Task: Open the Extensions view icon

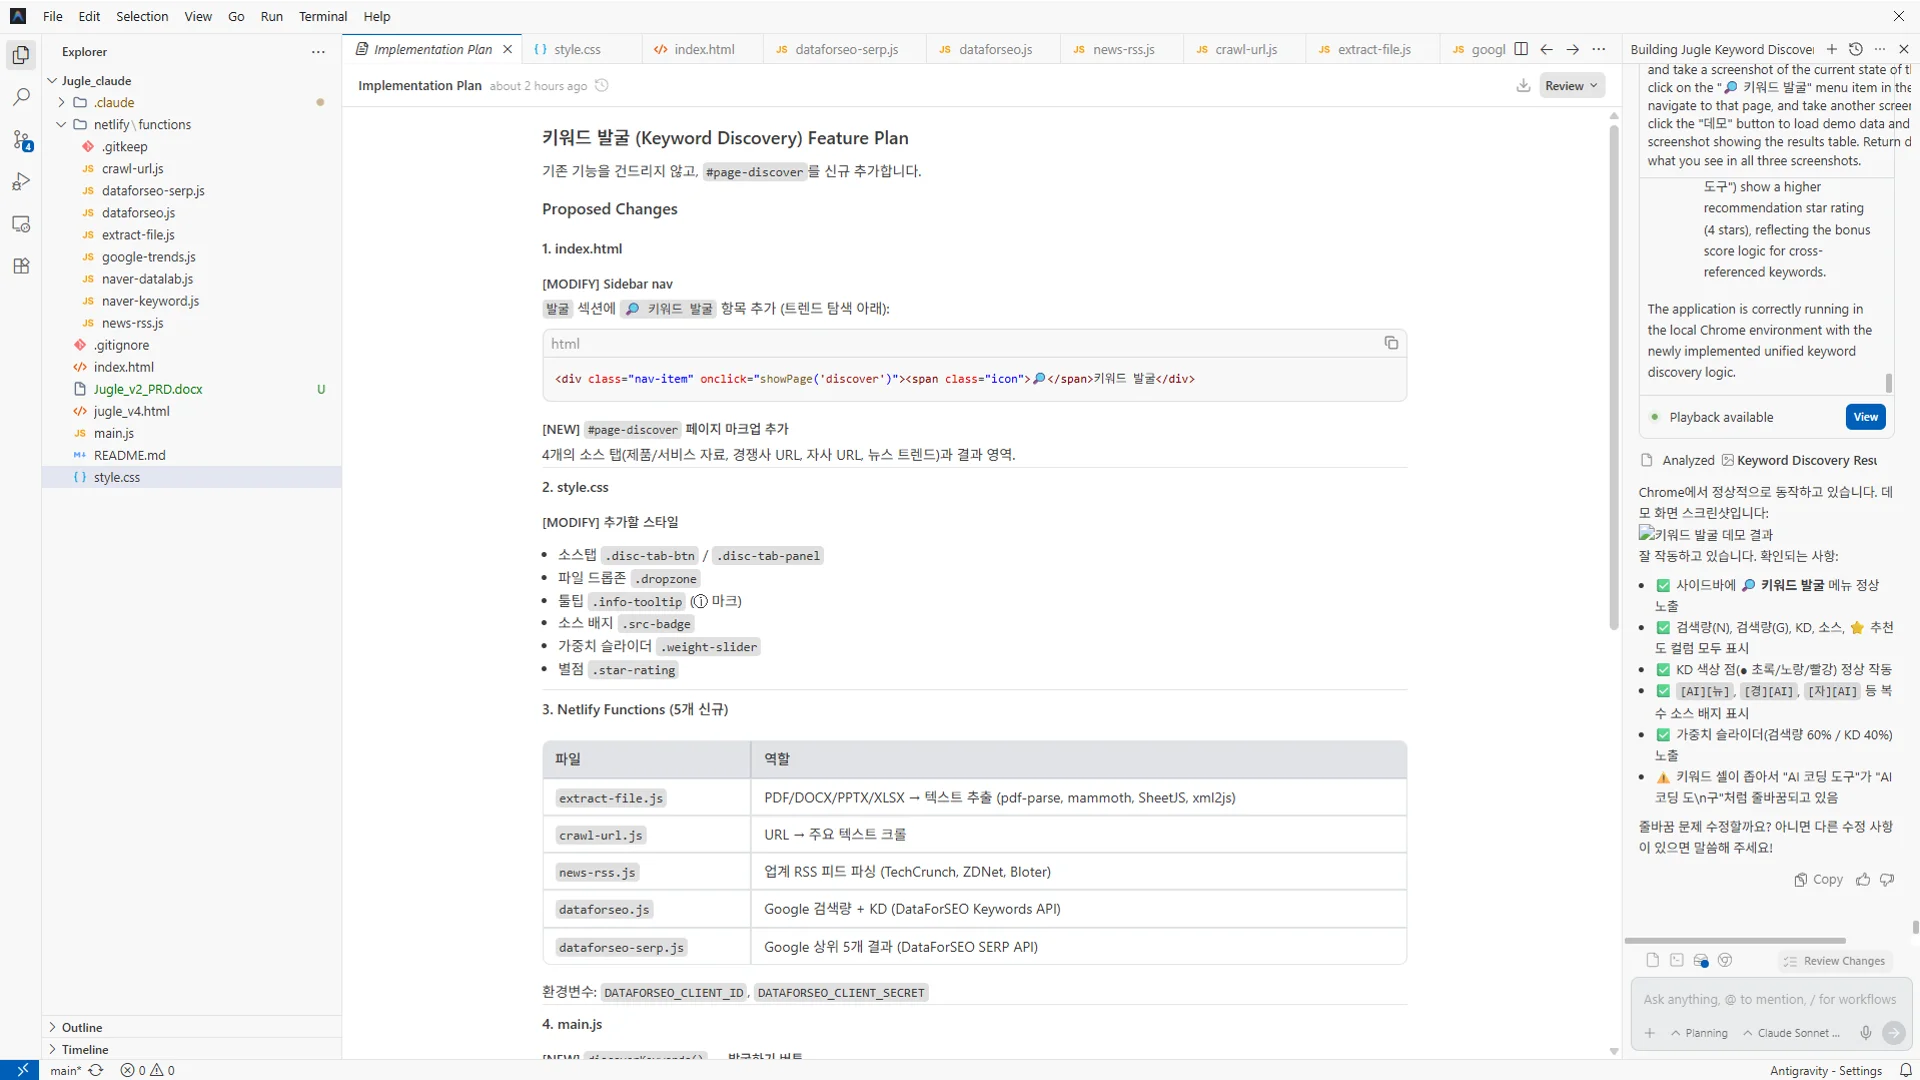Action: point(21,266)
